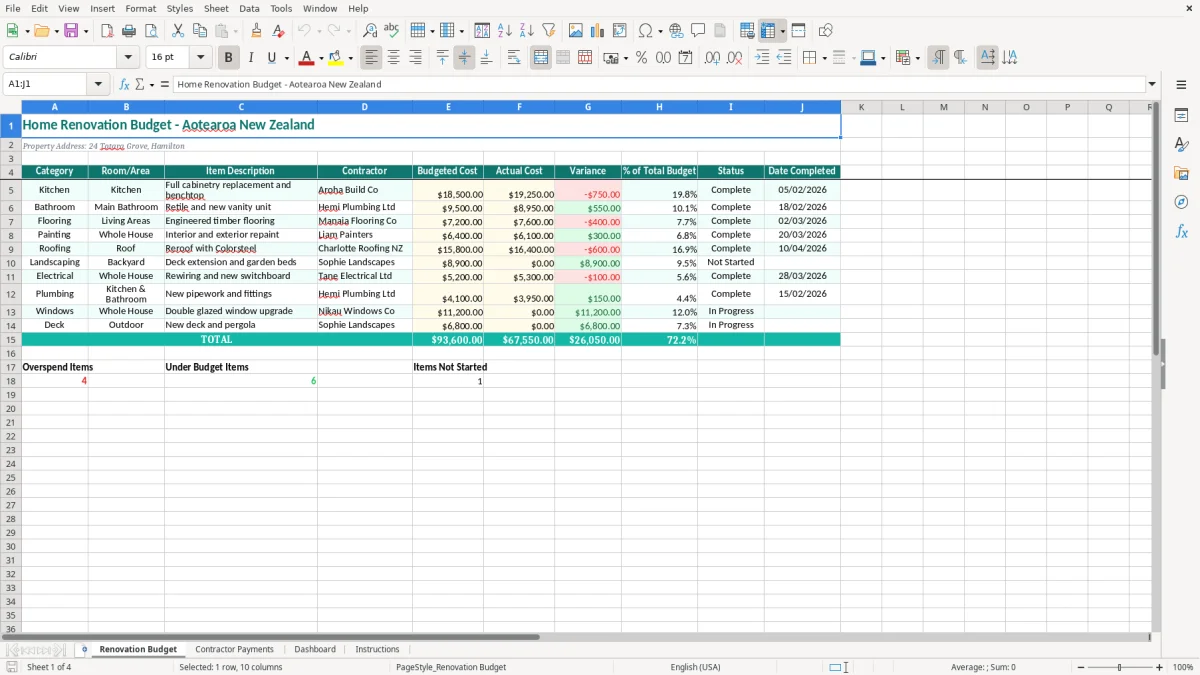Toggle Center Vertically alignment
This screenshot has width=1200, height=675.
(x=464, y=58)
